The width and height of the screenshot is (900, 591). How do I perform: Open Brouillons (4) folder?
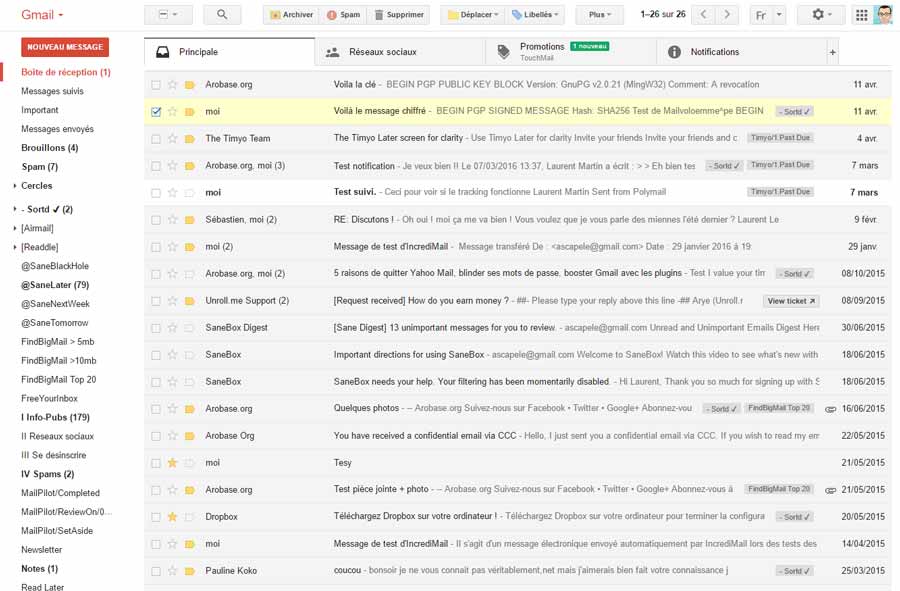click(x=49, y=148)
